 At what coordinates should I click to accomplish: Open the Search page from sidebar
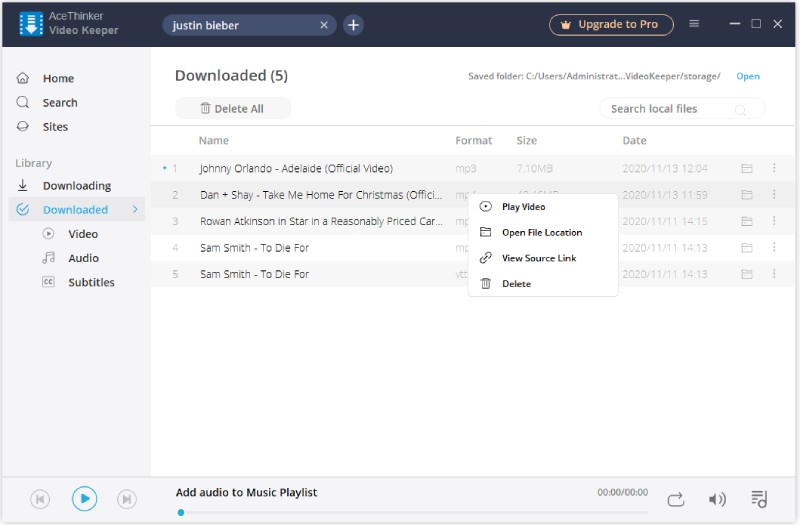coord(60,103)
